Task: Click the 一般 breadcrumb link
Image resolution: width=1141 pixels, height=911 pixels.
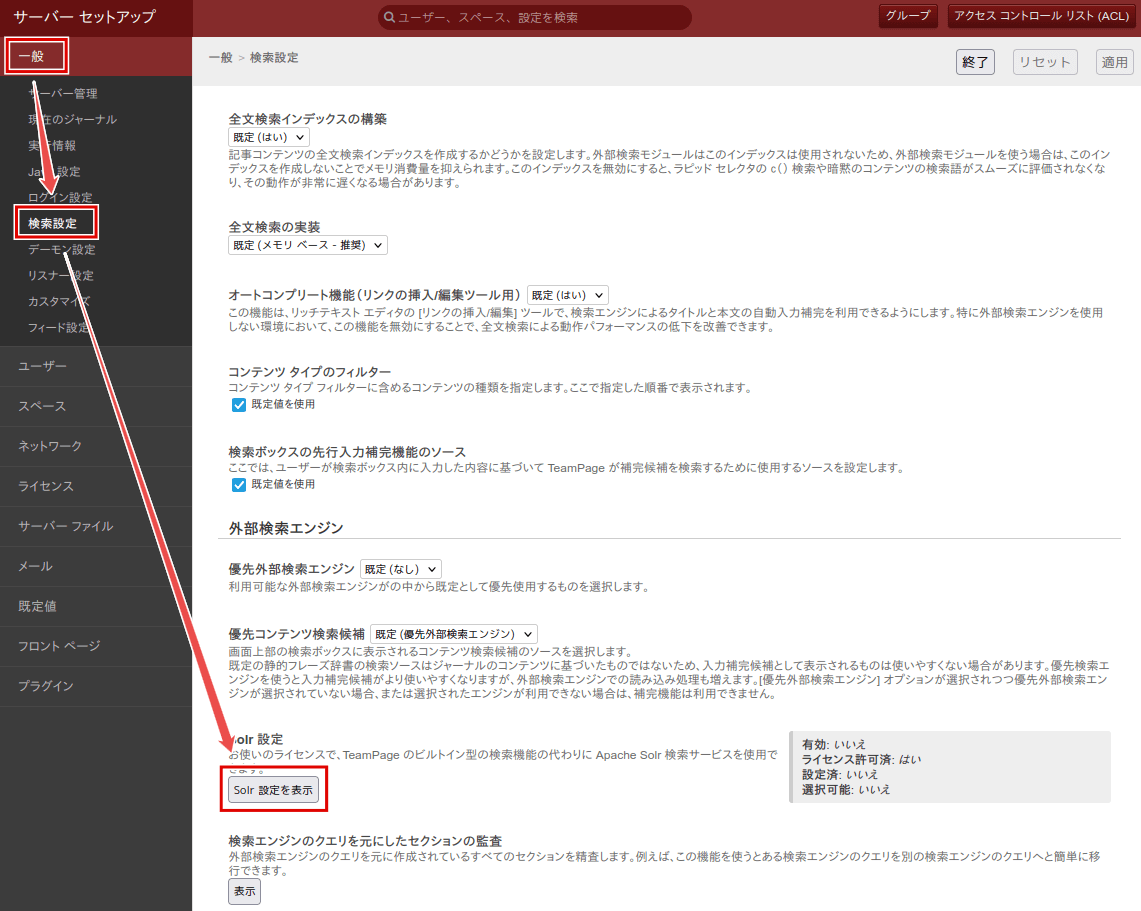Action: coord(220,57)
